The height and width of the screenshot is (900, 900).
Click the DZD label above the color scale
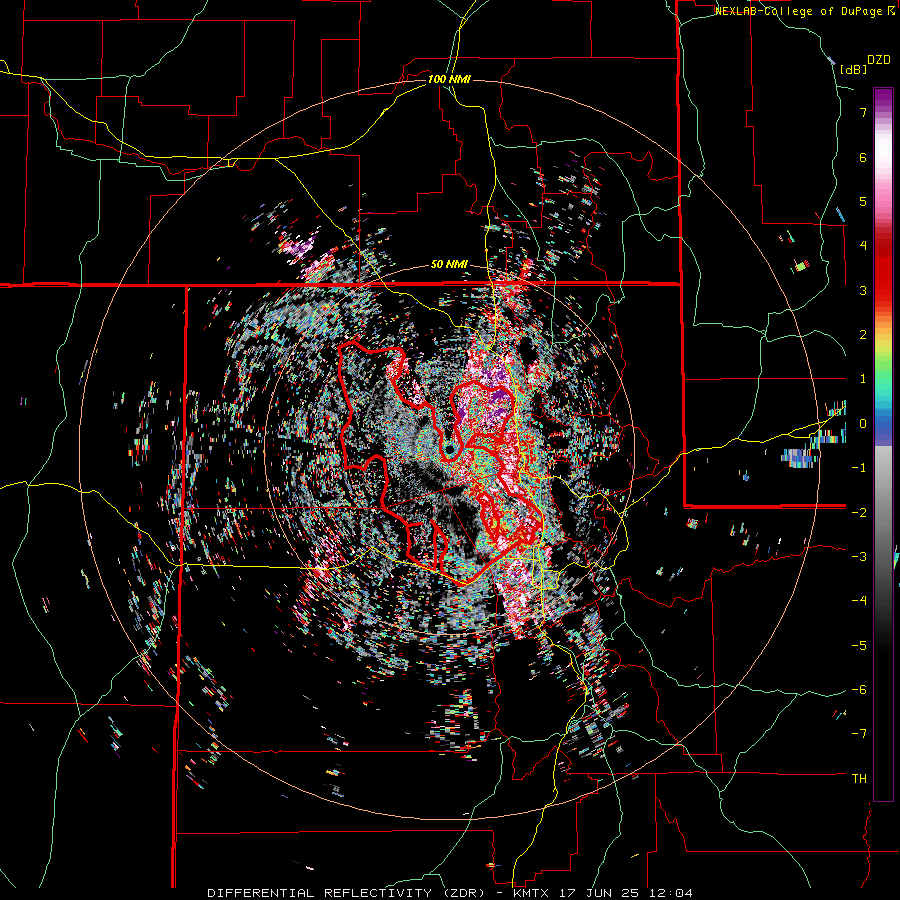879,60
